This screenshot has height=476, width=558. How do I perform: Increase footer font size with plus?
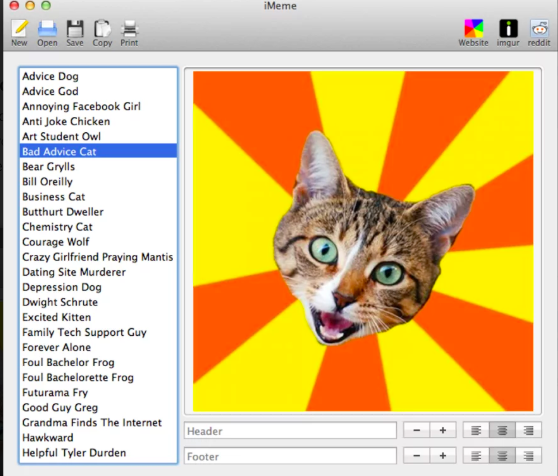[x=443, y=456]
